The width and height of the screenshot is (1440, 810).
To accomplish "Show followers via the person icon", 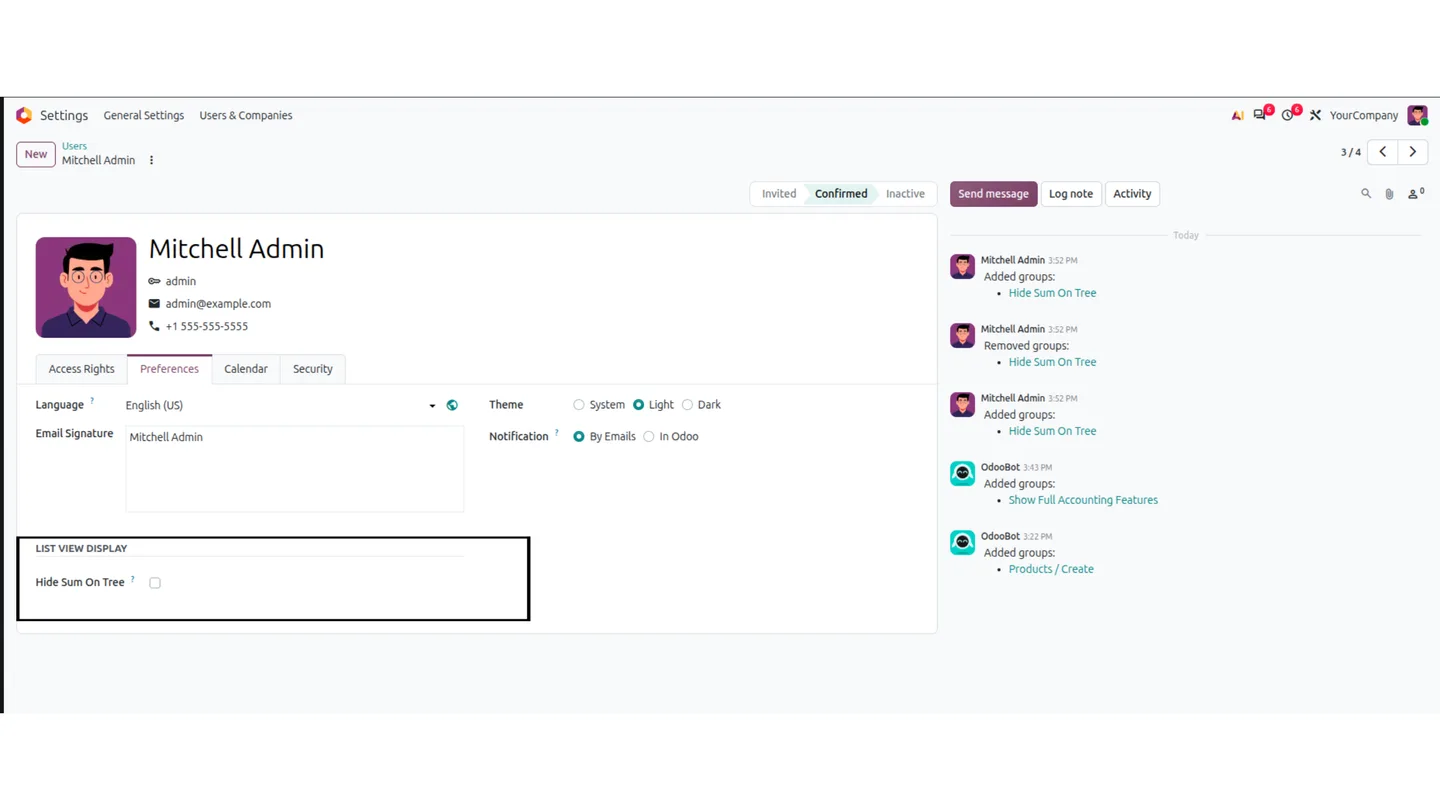I will tap(1414, 194).
